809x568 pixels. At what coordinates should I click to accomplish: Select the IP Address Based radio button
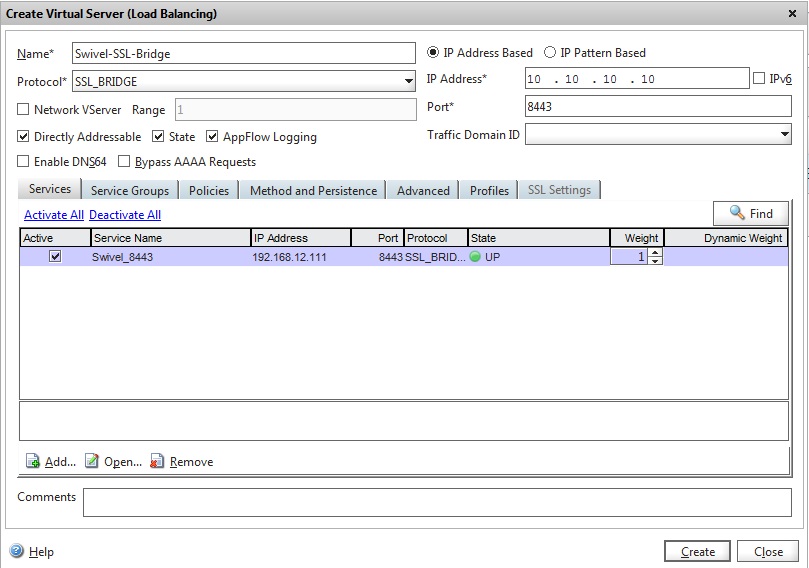pyautogui.click(x=433, y=52)
